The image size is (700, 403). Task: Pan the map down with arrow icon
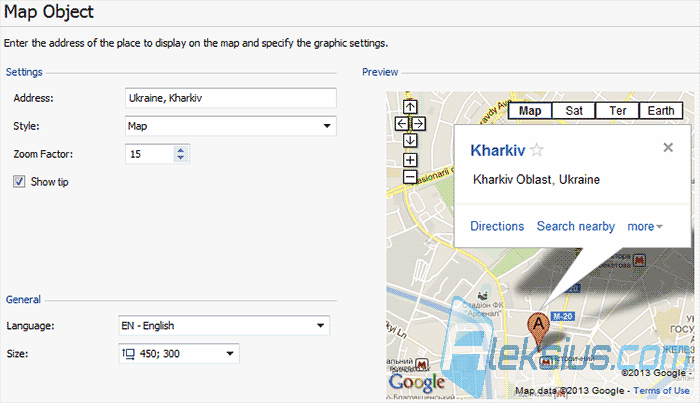pyautogui.click(x=410, y=140)
